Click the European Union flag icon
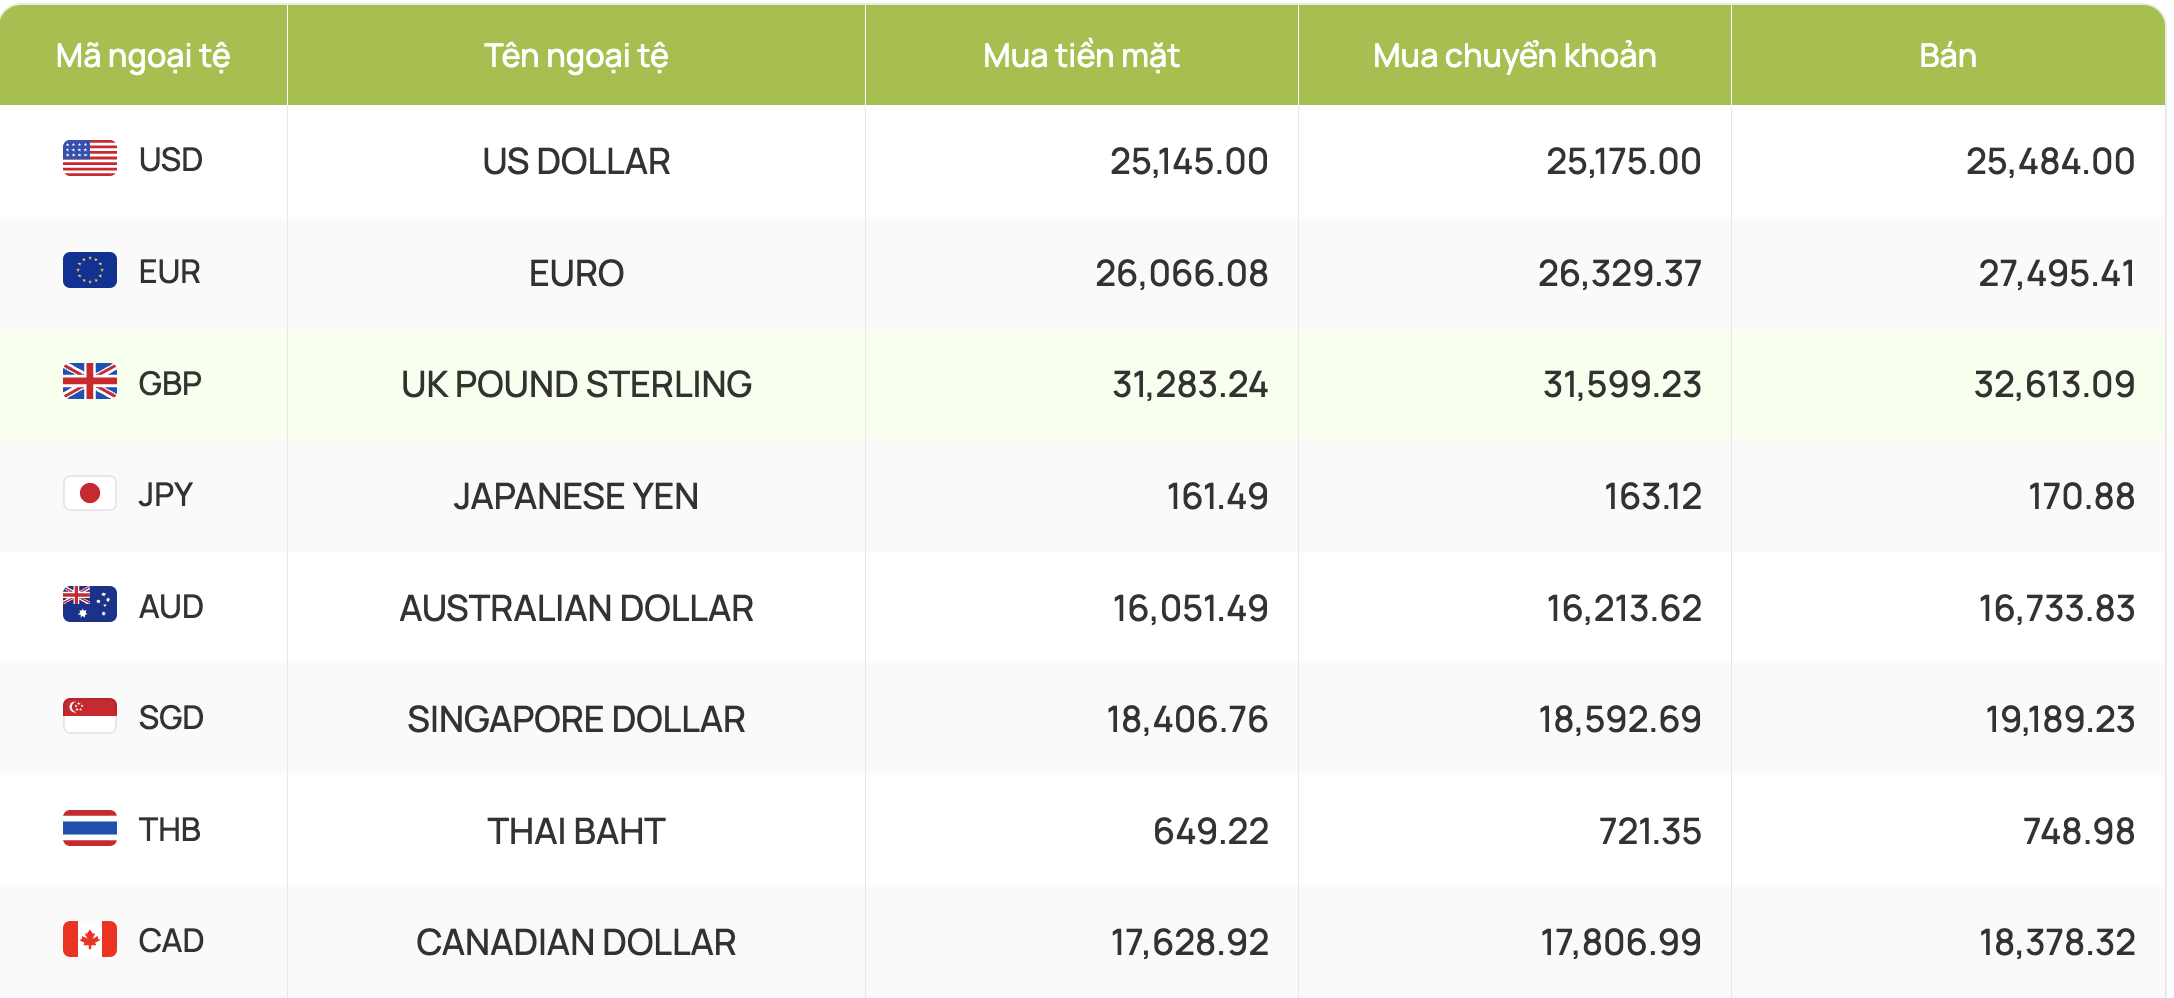 click(90, 271)
